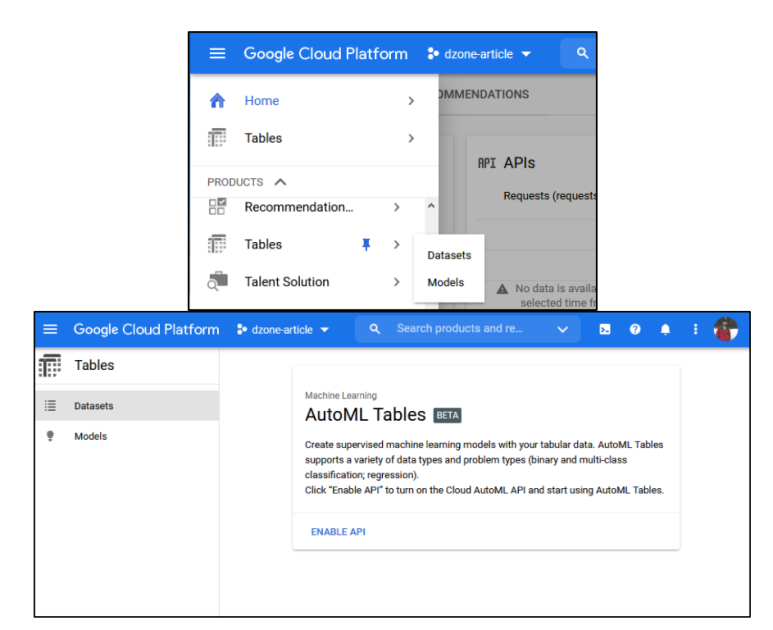Click magnifier icon in lower search bar
The width and height of the screenshot is (773, 630).
click(x=375, y=329)
